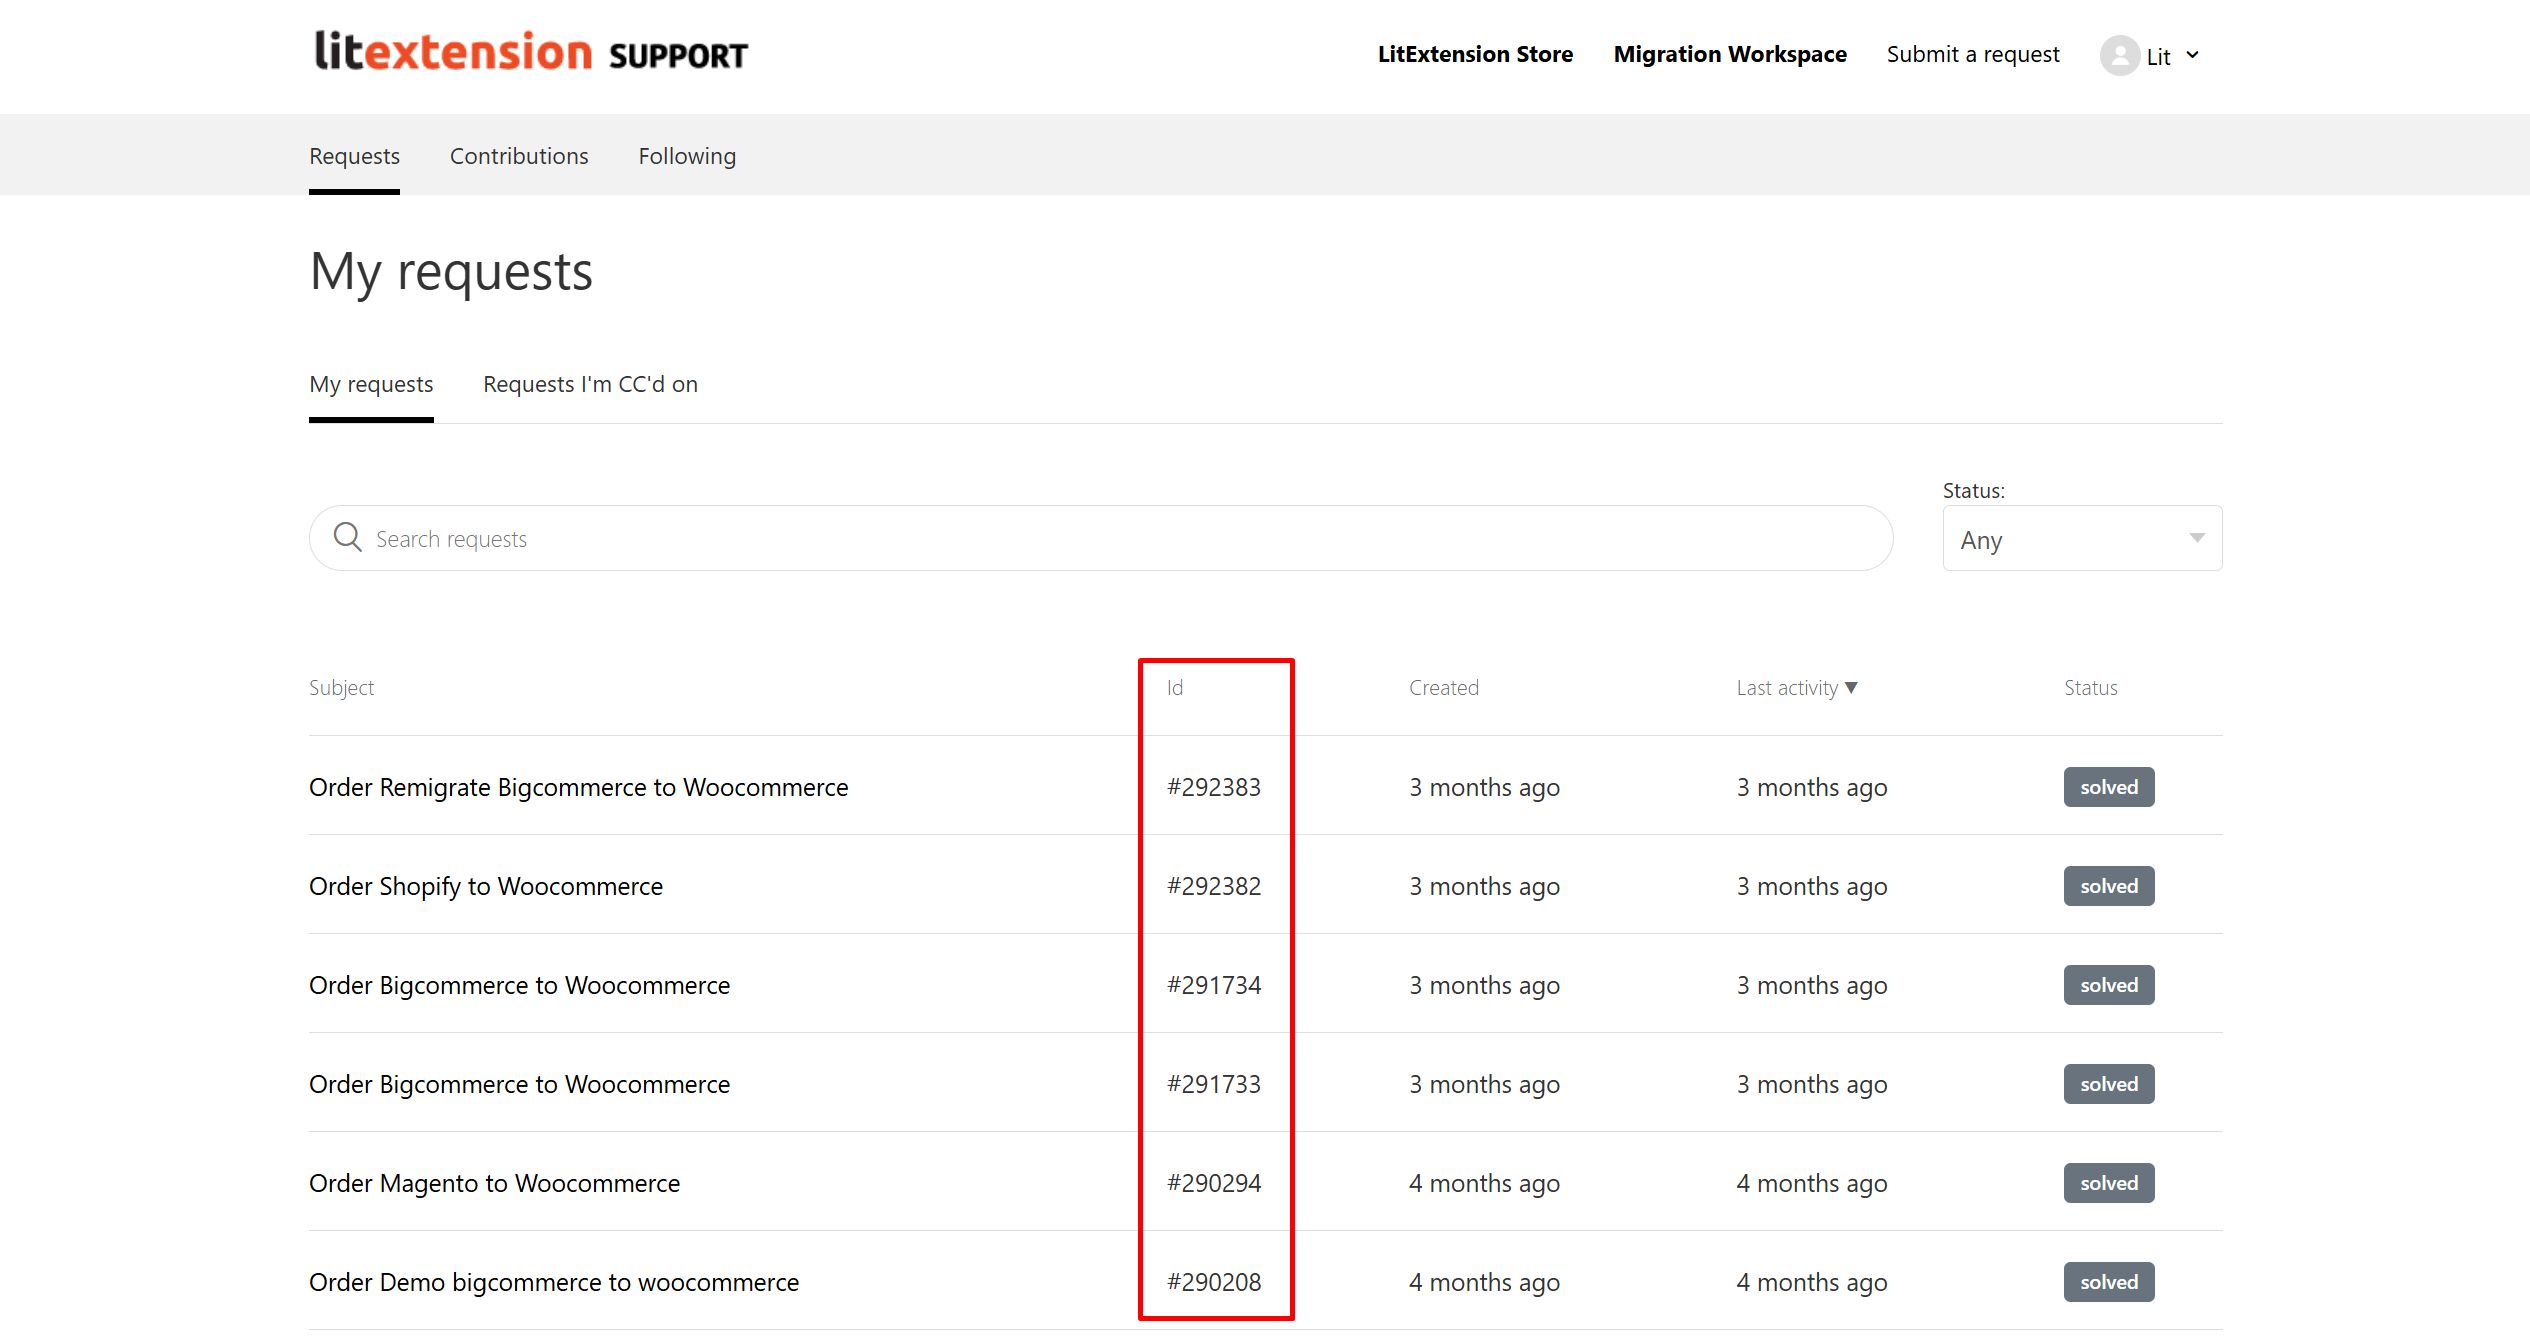Select the My requests sub-tab
The height and width of the screenshot is (1336, 2530).
tap(371, 384)
